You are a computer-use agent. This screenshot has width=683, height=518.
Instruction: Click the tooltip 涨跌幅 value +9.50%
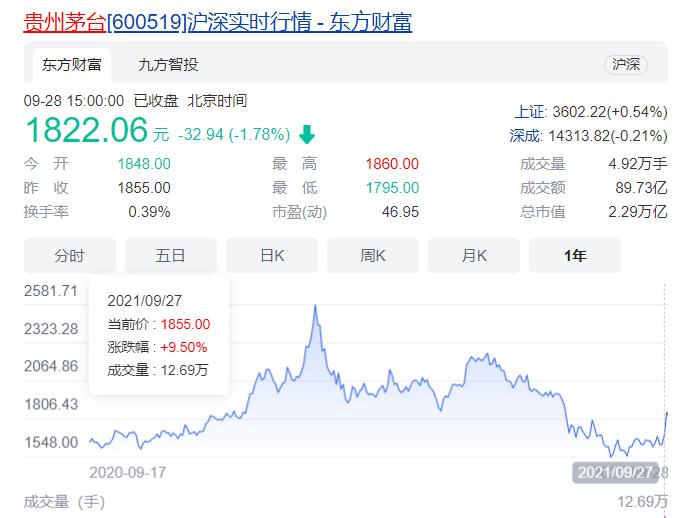(x=184, y=347)
